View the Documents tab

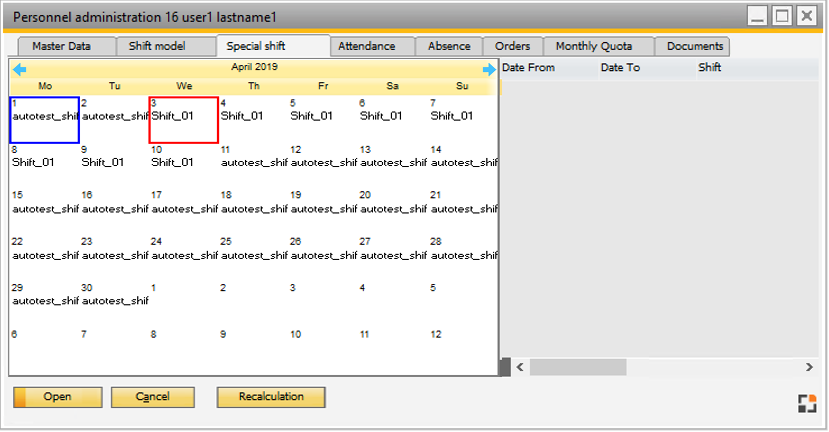point(694,46)
